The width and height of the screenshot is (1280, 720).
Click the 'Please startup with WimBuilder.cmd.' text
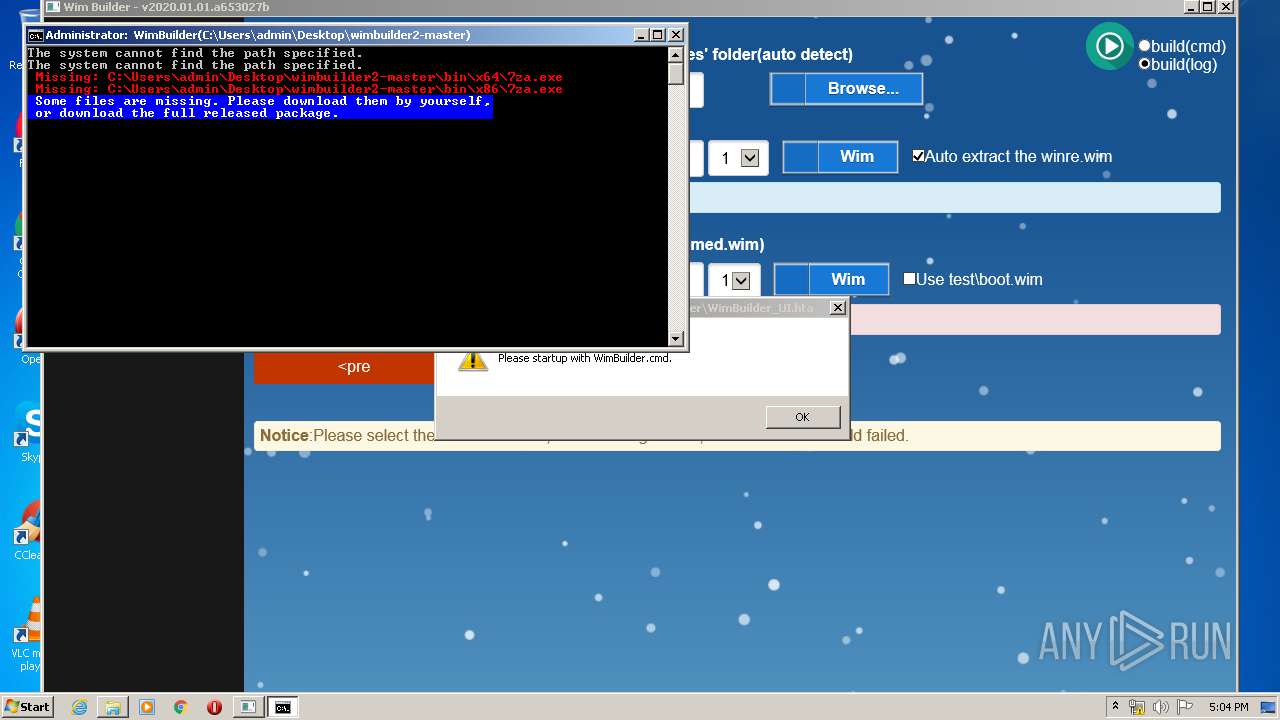(x=585, y=358)
